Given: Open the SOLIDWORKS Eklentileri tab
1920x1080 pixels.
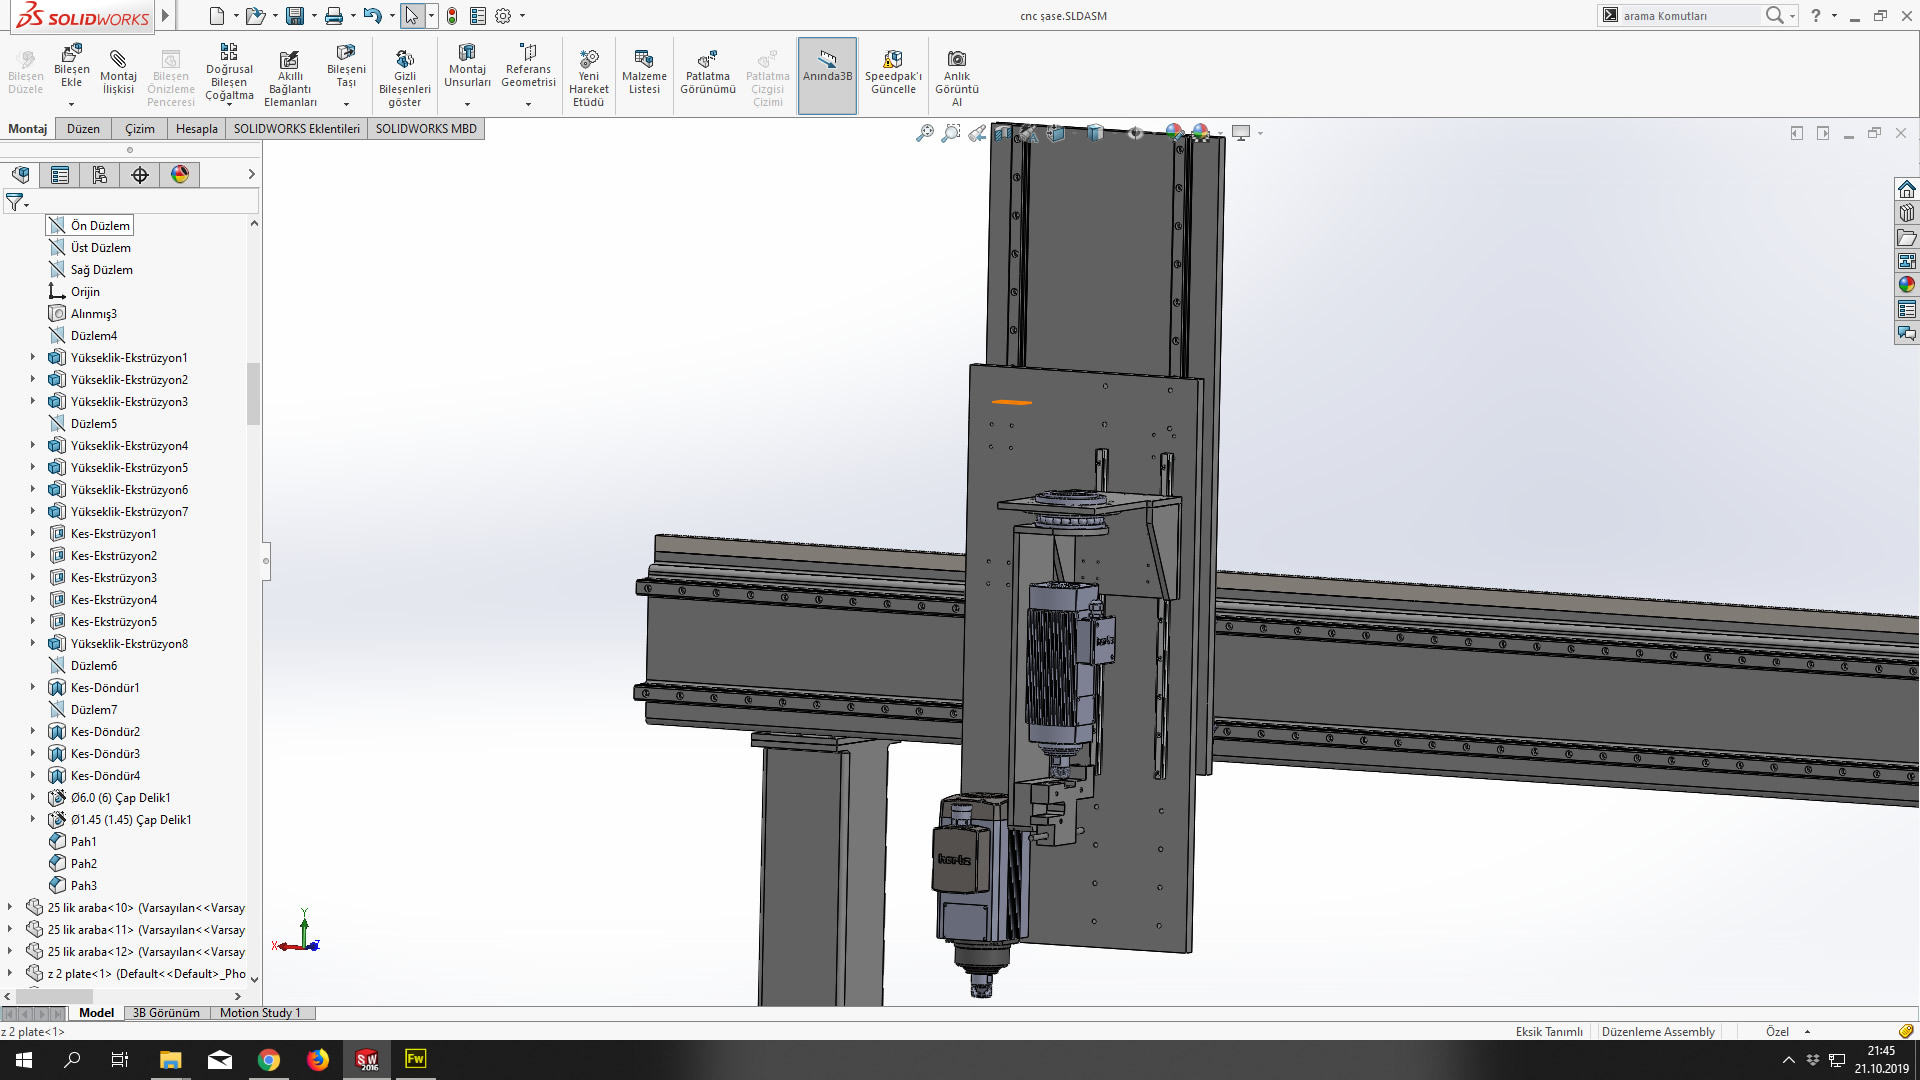Looking at the screenshot, I should point(297,129).
